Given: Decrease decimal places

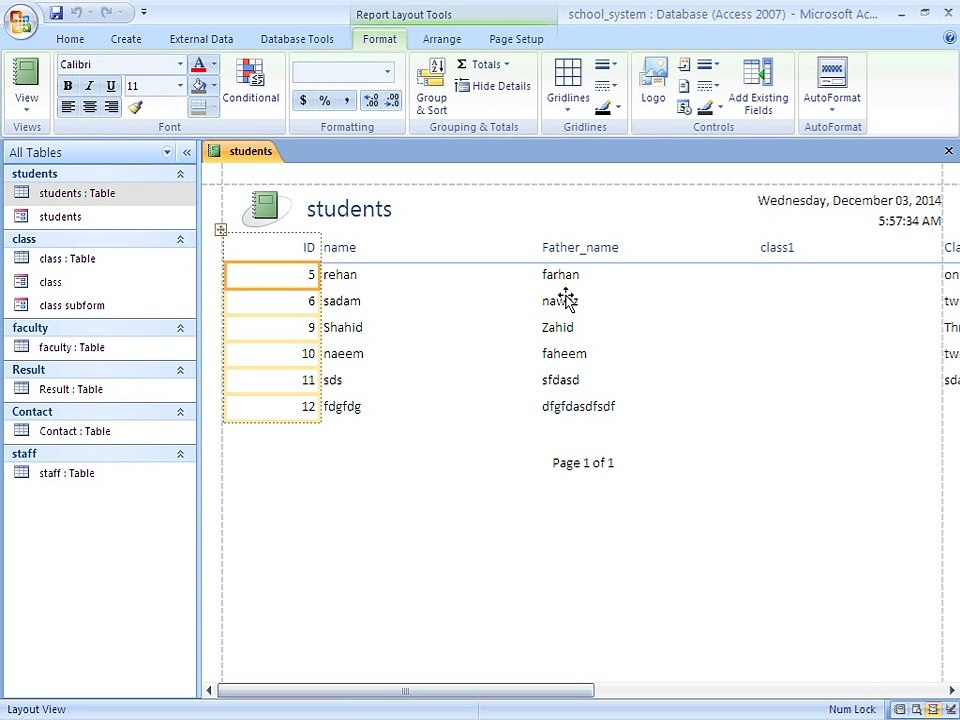Looking at the screenshot, I should pyautogui.click(x=392, y=100).
